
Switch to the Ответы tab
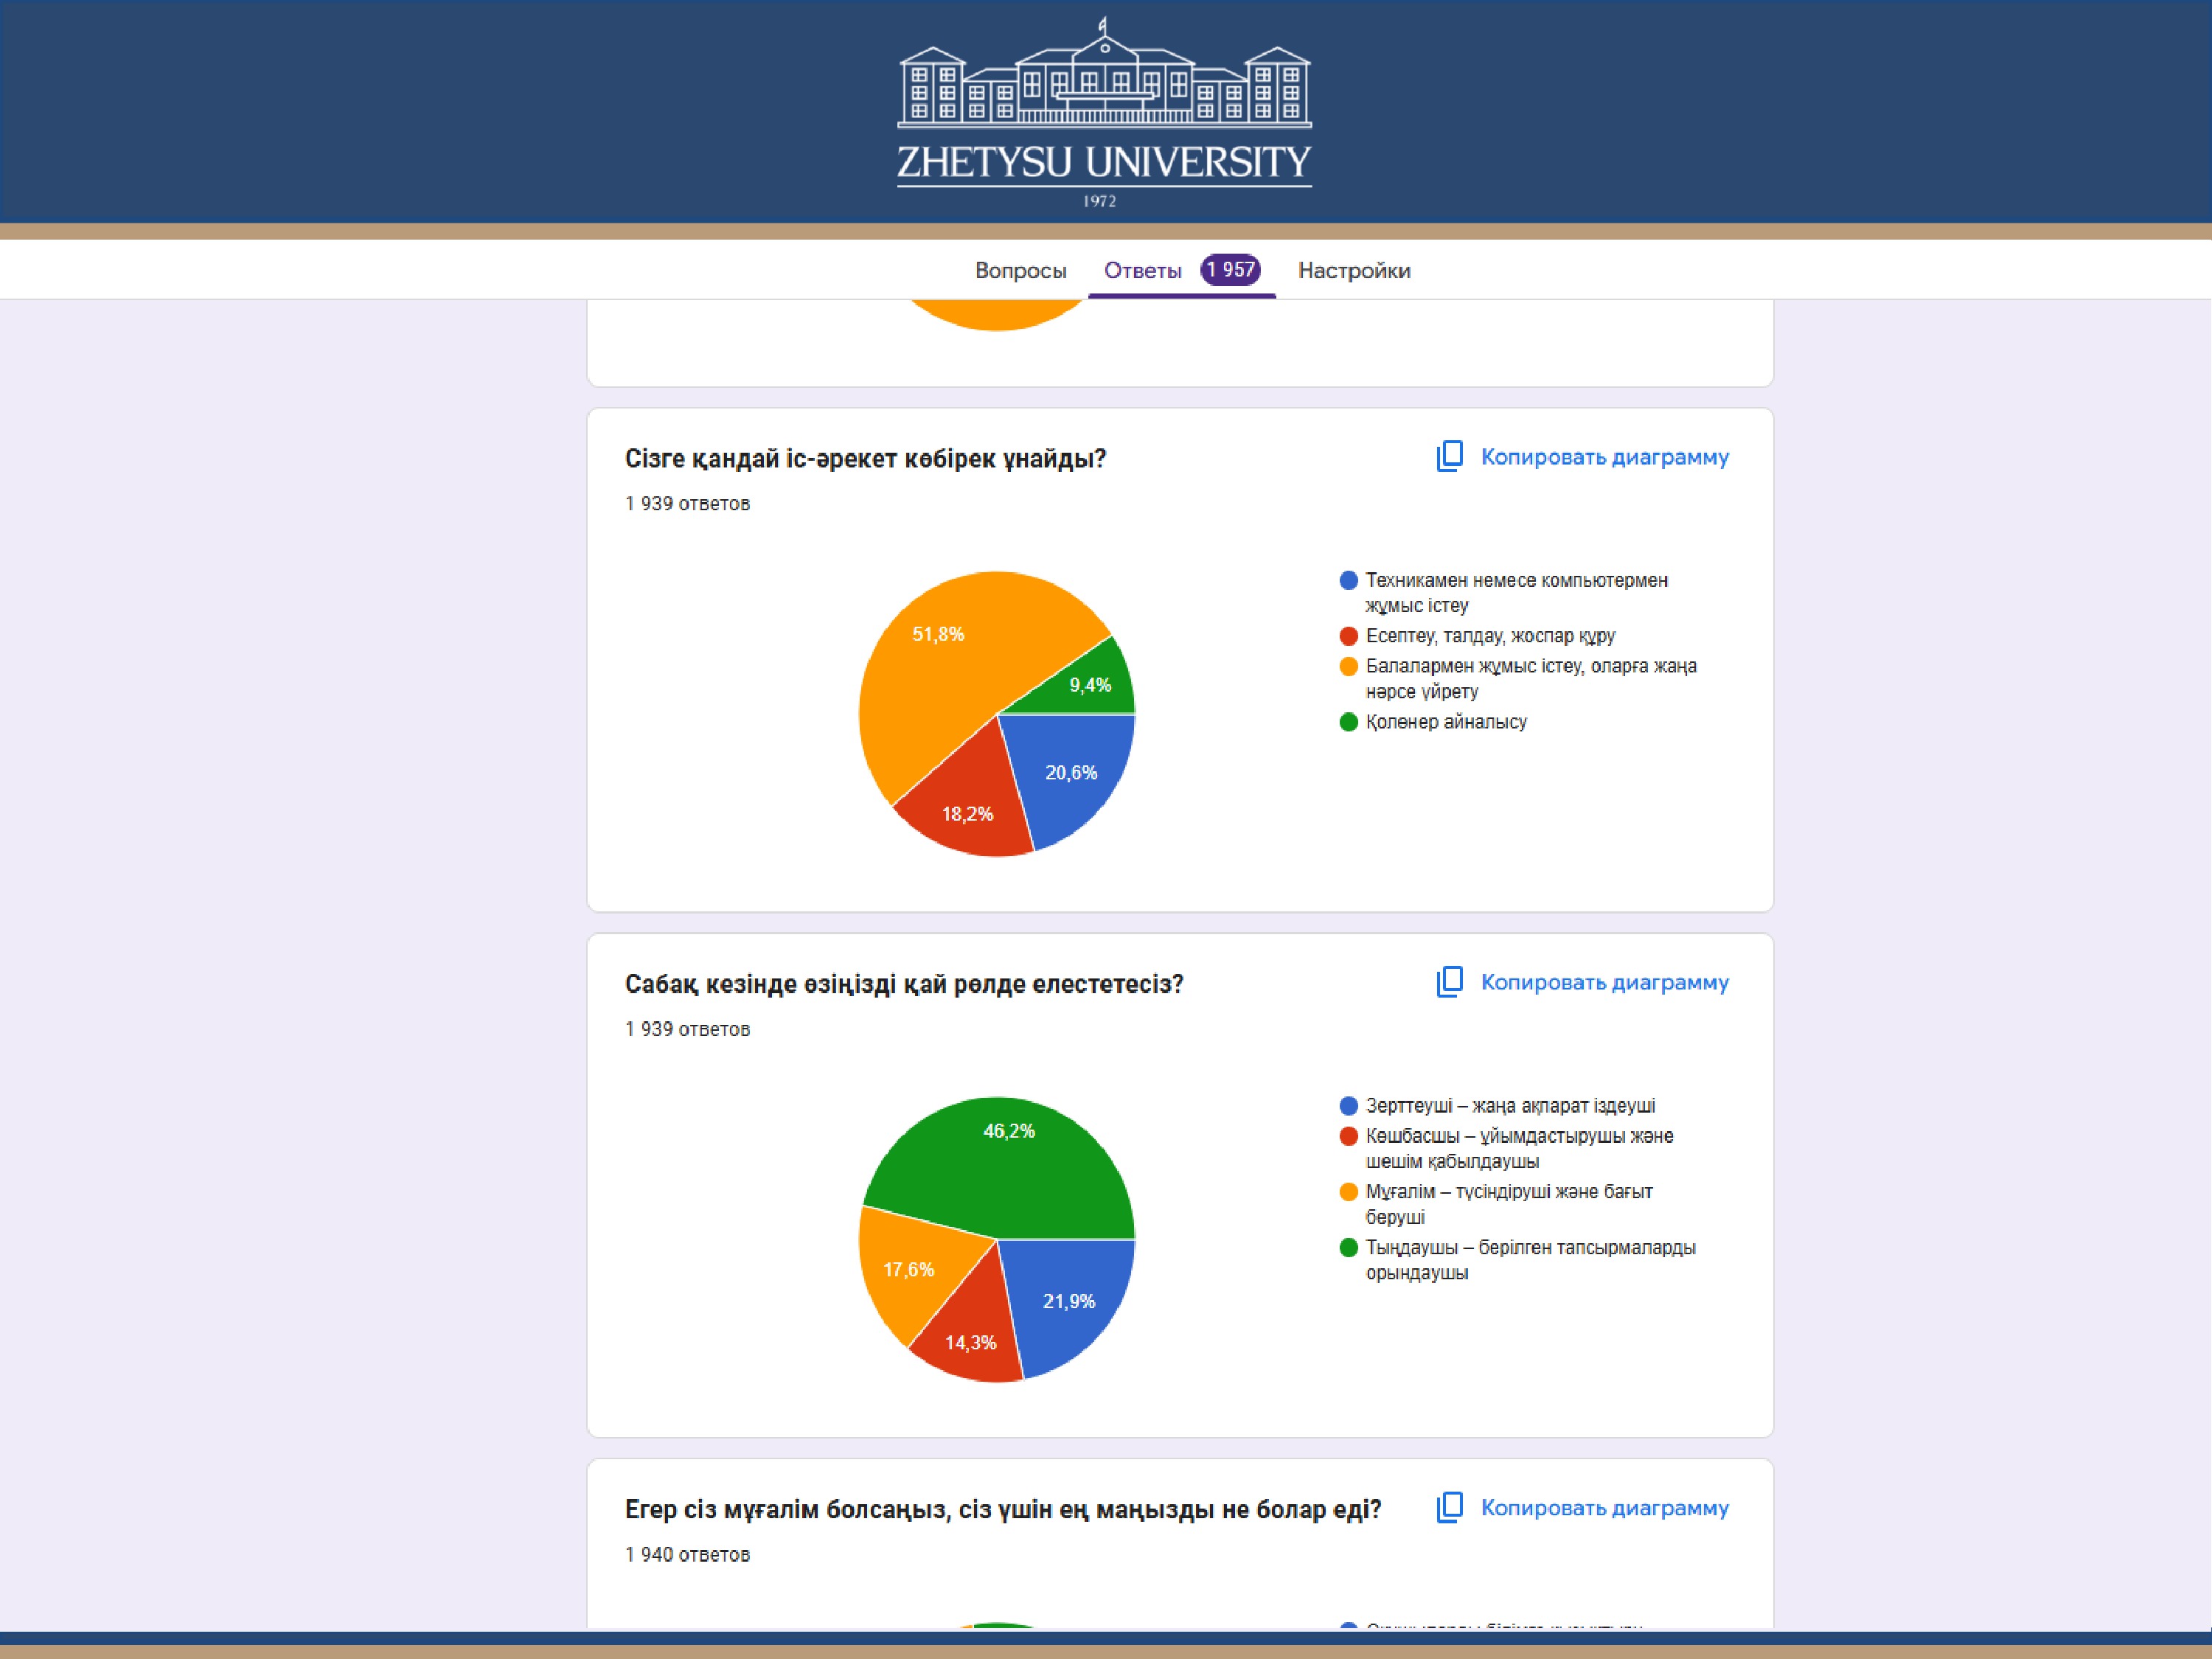pos(1142,270)
